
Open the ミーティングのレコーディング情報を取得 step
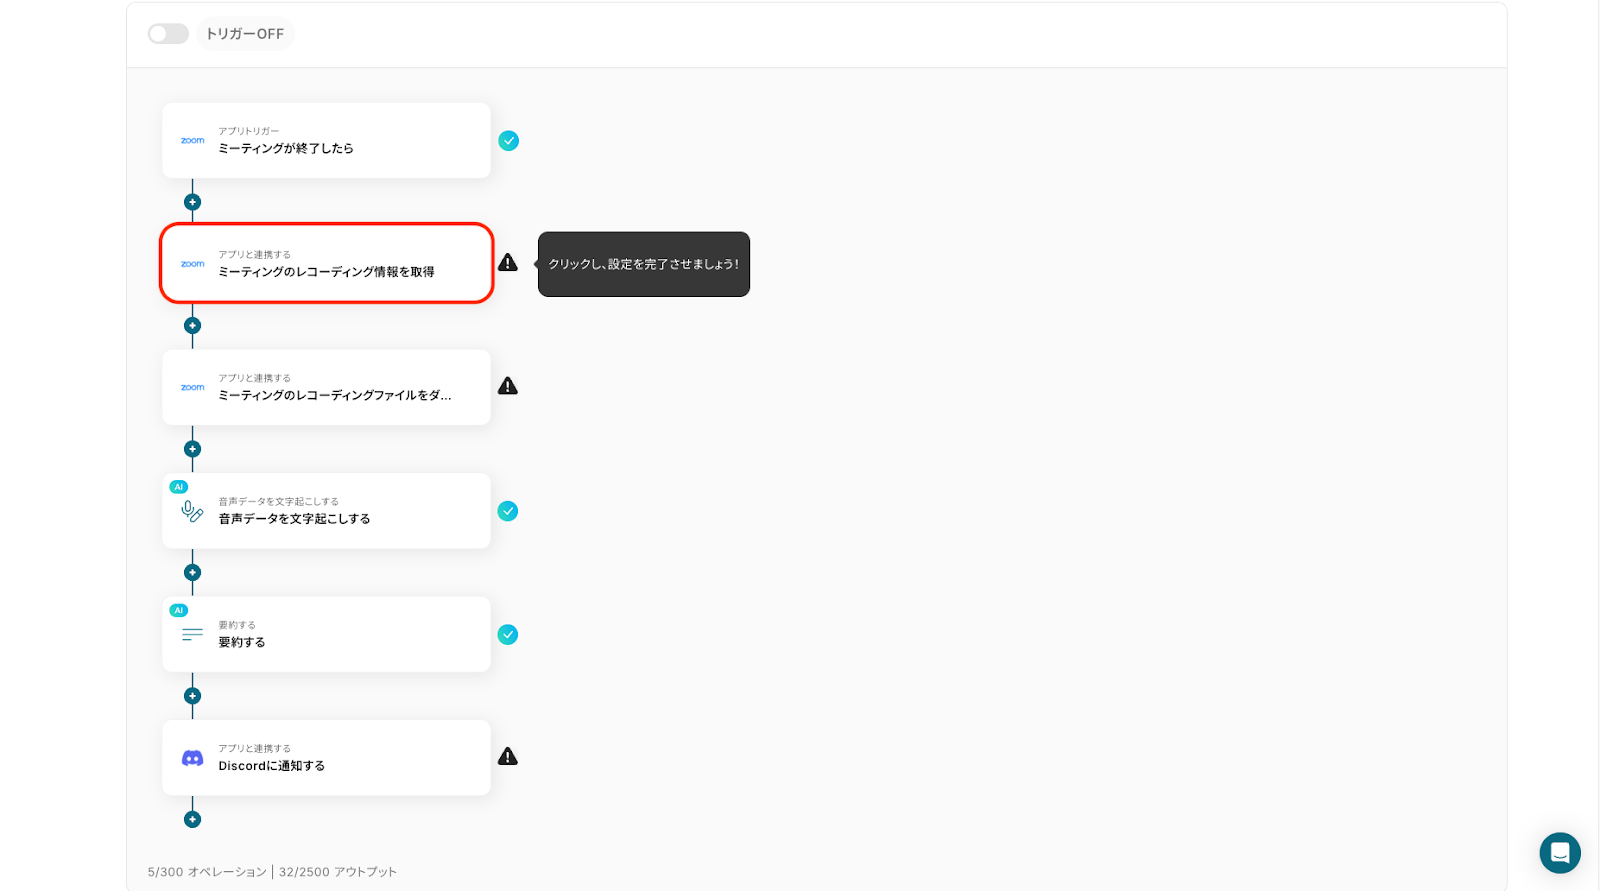[x=326, y=264]
